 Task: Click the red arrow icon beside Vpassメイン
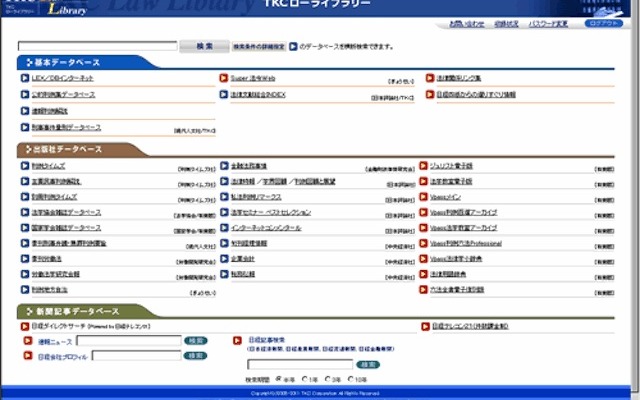point(423,197)
